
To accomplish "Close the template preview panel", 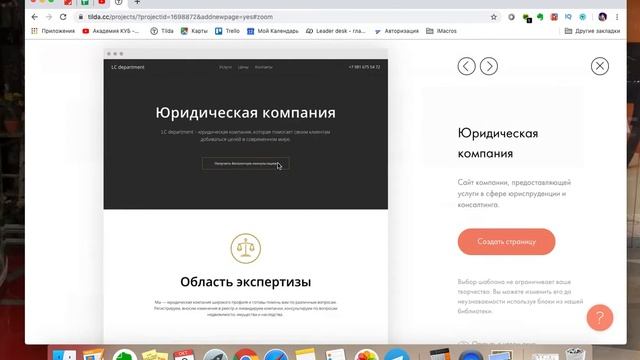I will point(600,66).
